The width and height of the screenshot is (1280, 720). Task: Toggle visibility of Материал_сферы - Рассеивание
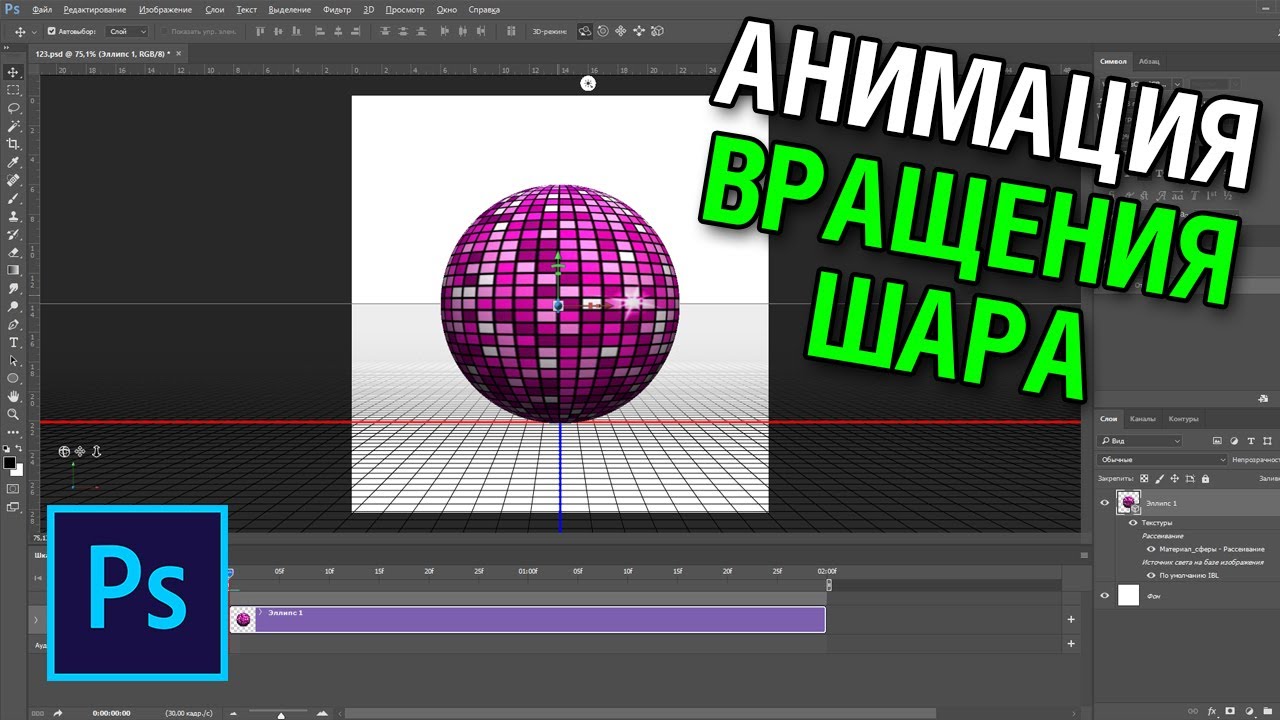tap(1151, 548)
